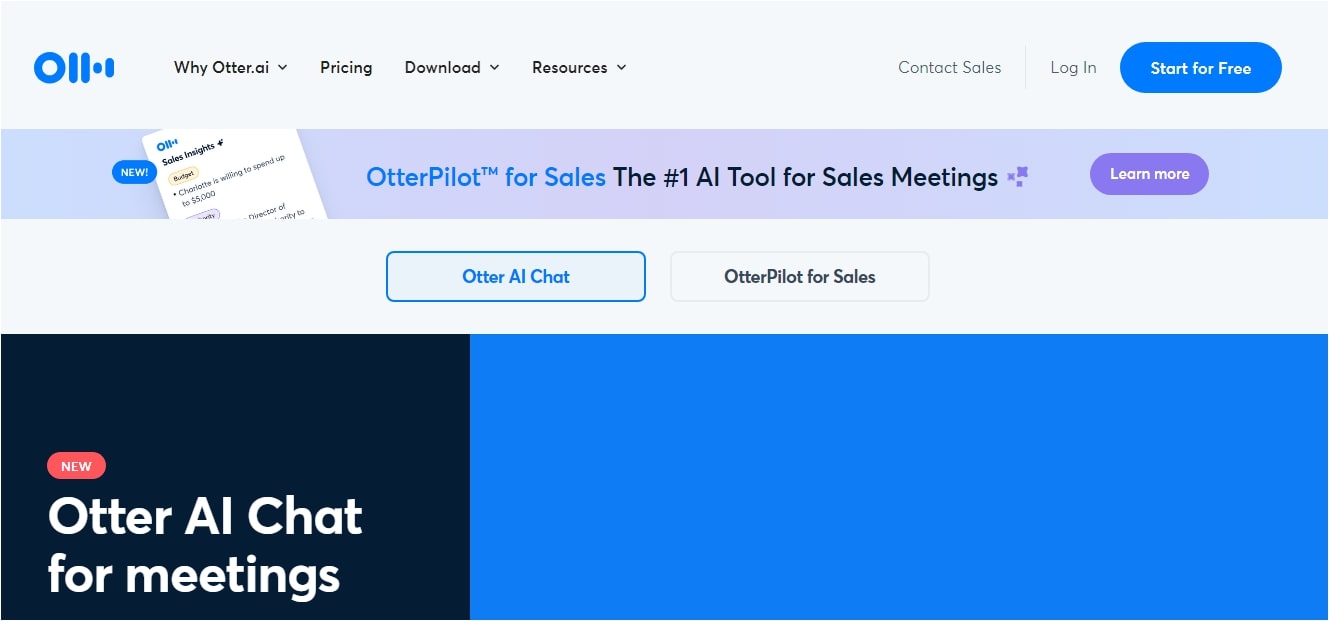Follow the blue OtterPilot™ for Sales banner link
The height and width of the screenshot is (621, 1329).
pyautogui.click(x=486, y=178)
